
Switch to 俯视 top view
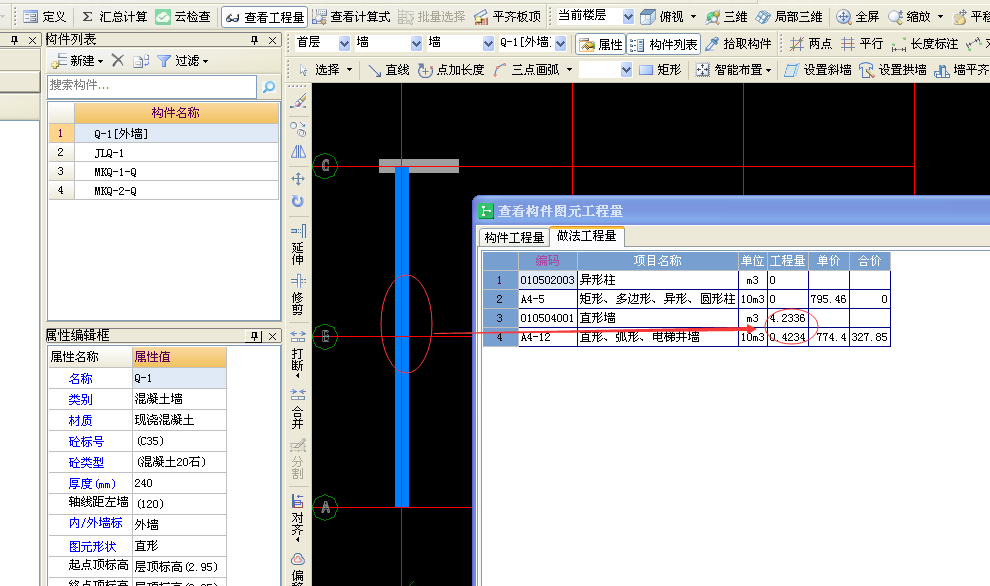[668, 16]
